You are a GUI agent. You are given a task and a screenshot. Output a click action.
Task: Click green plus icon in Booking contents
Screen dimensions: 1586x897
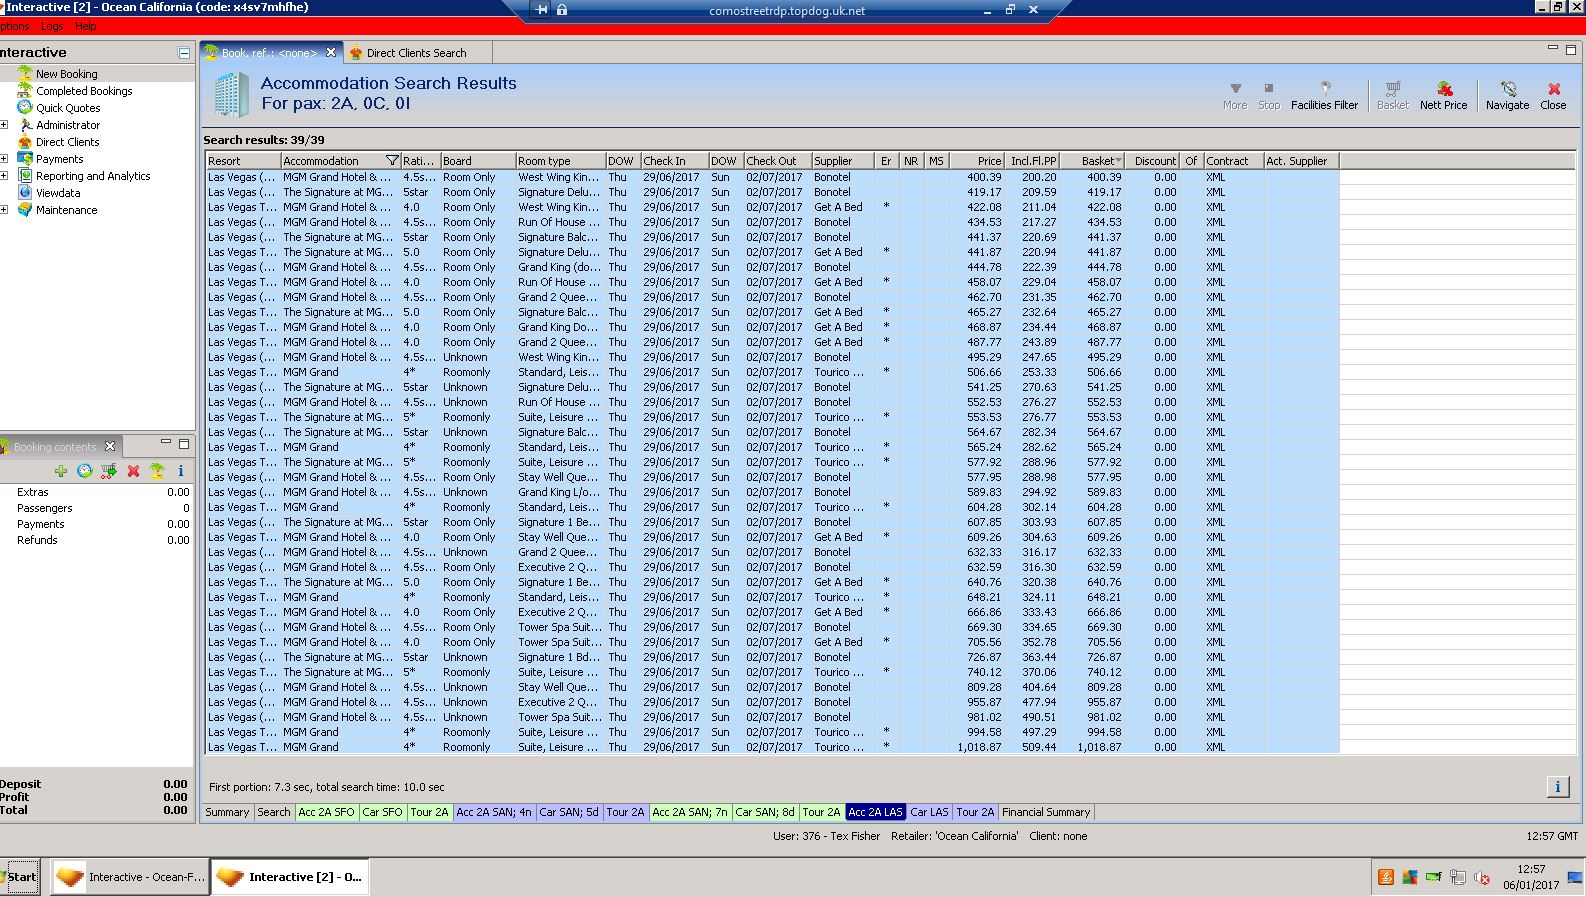pyautogui.click(x=61, y=471)
